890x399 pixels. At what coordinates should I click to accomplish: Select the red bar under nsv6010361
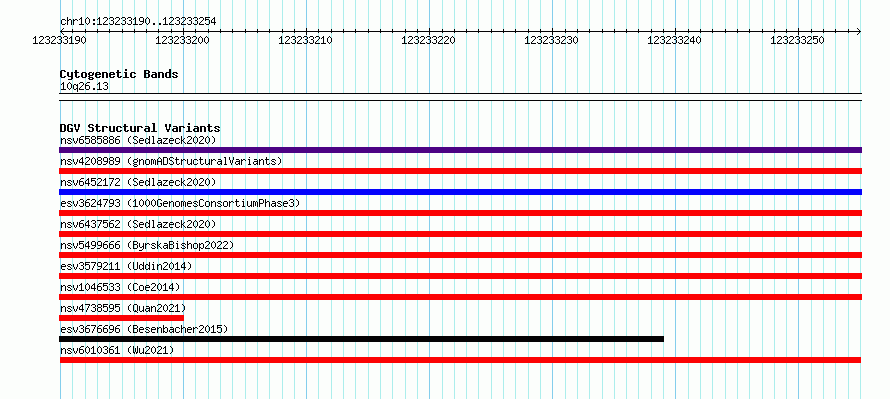(x=460, y=360)
